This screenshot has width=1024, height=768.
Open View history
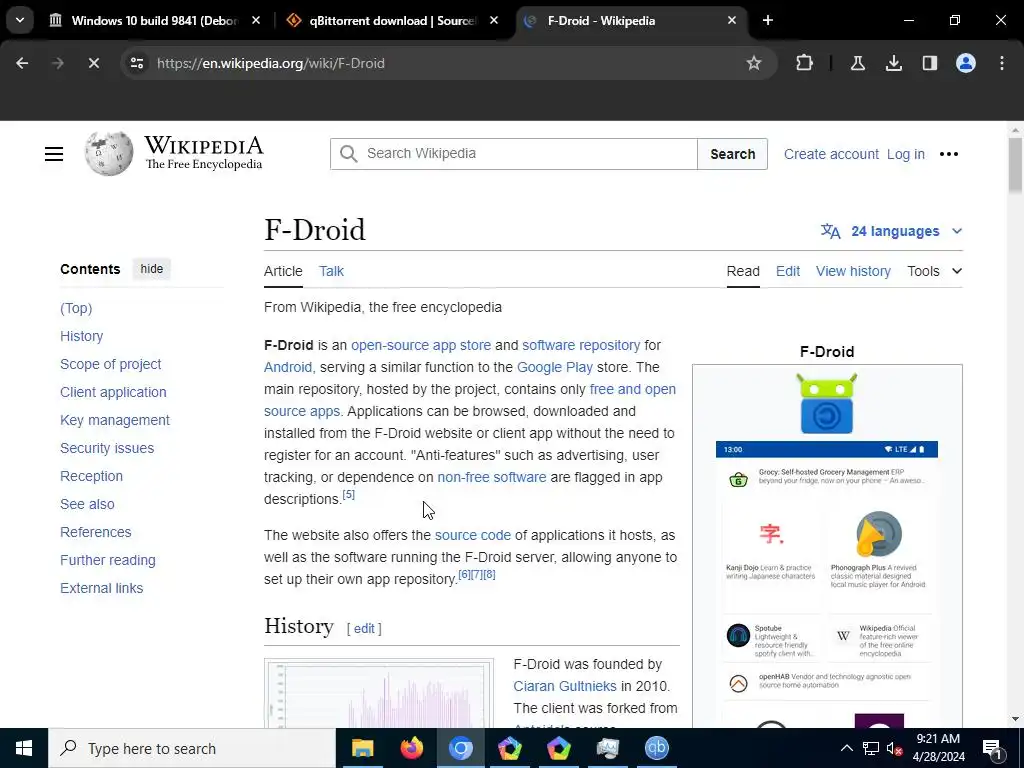pos(853,271)
